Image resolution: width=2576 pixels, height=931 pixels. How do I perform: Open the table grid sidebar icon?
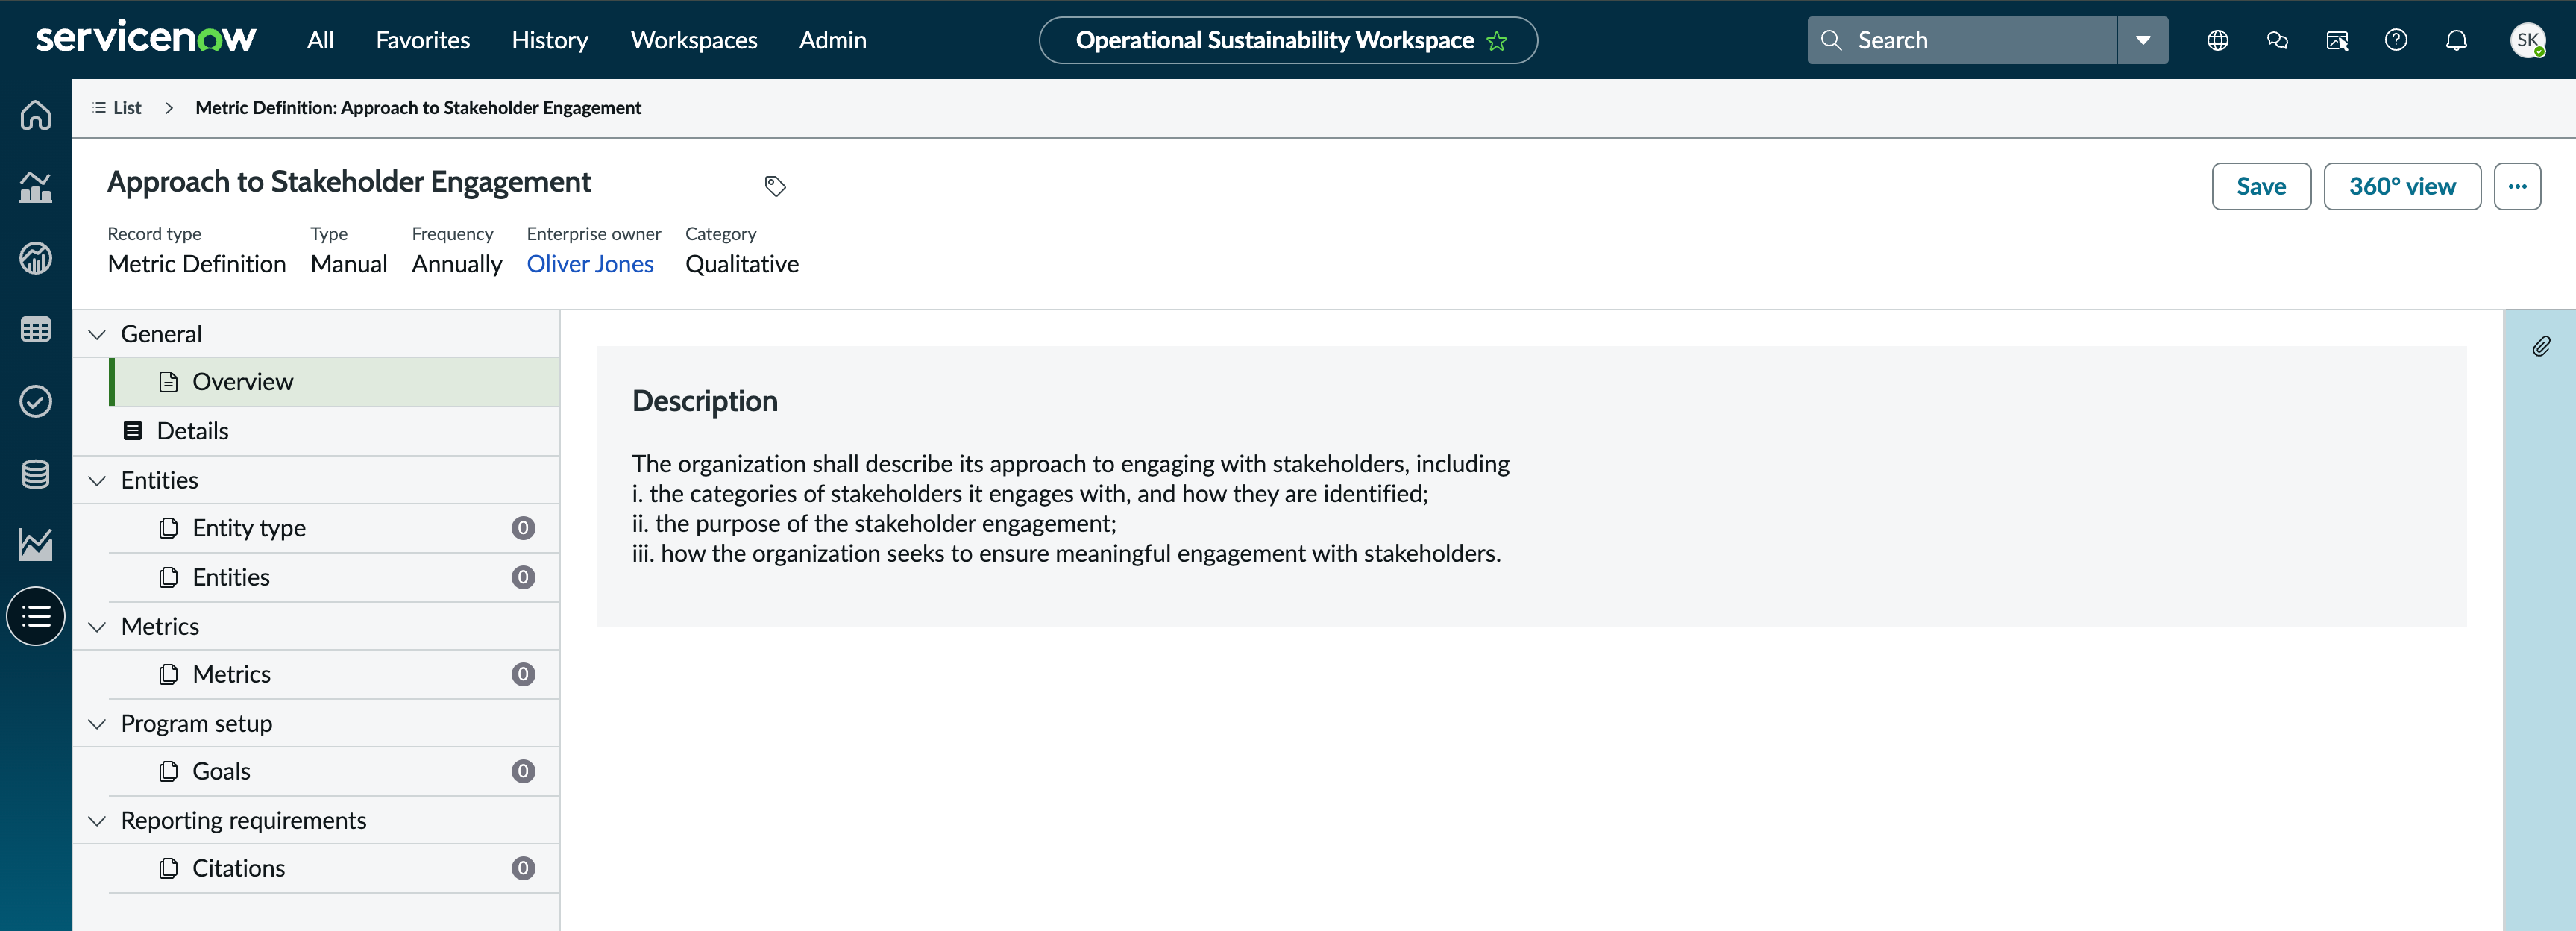point(36,330)
